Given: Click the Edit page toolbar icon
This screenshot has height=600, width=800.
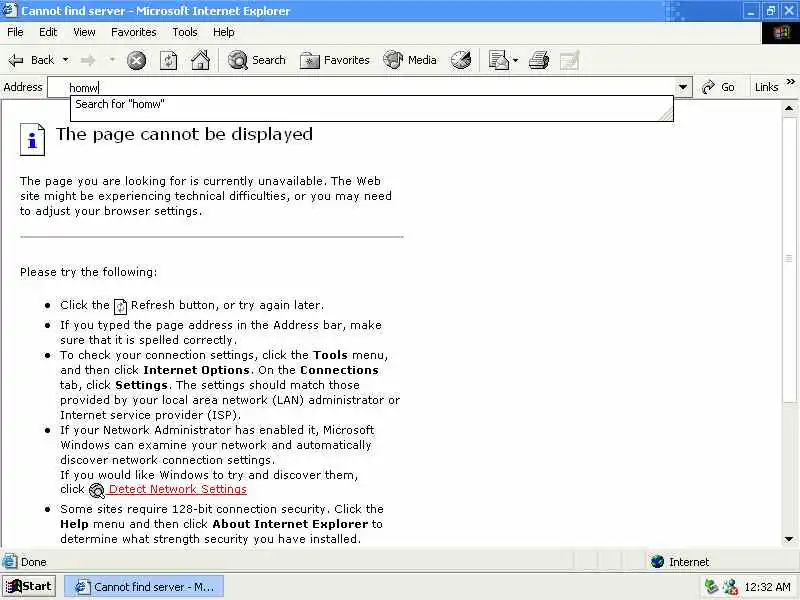Looking at the screenshot, I should [569, 60].
